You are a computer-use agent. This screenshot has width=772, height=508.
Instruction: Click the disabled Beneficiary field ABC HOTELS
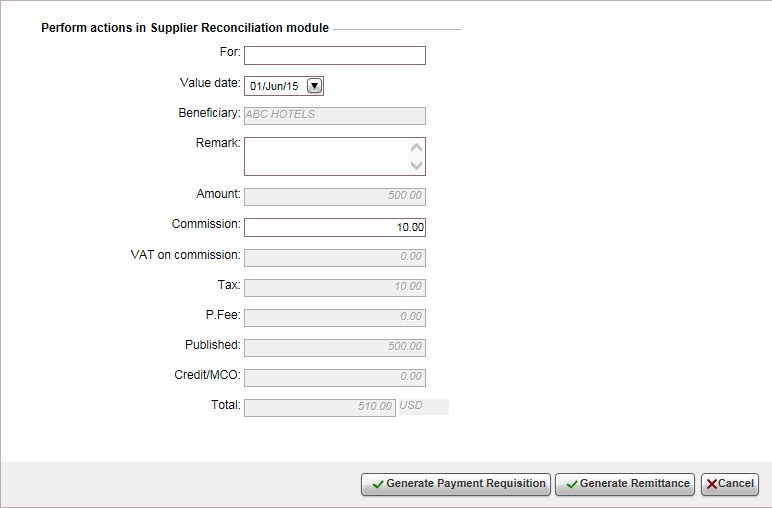[x=335, y=116]
